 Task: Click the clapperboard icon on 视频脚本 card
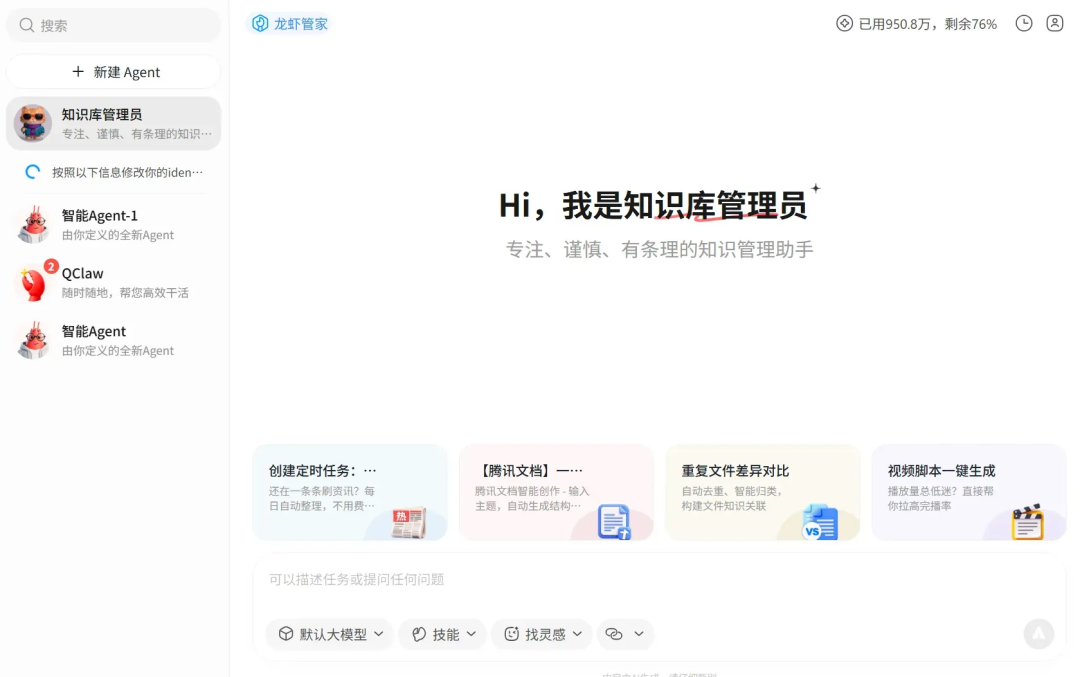1028,522
